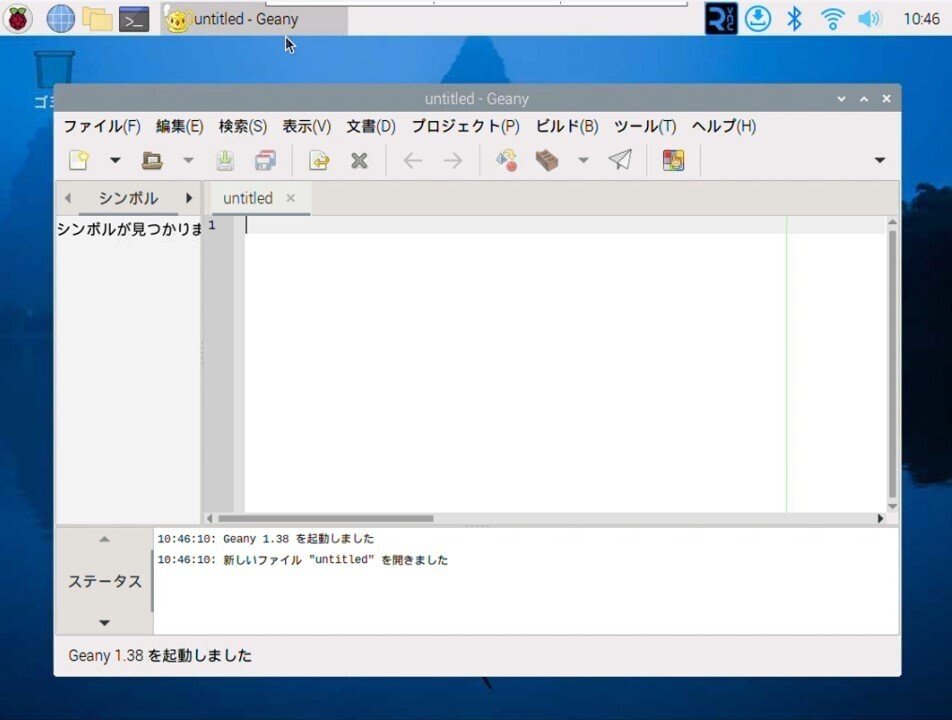
Task: Open the ファイル(F) menu
Action: pyautogui.click(x=102, y=126)
